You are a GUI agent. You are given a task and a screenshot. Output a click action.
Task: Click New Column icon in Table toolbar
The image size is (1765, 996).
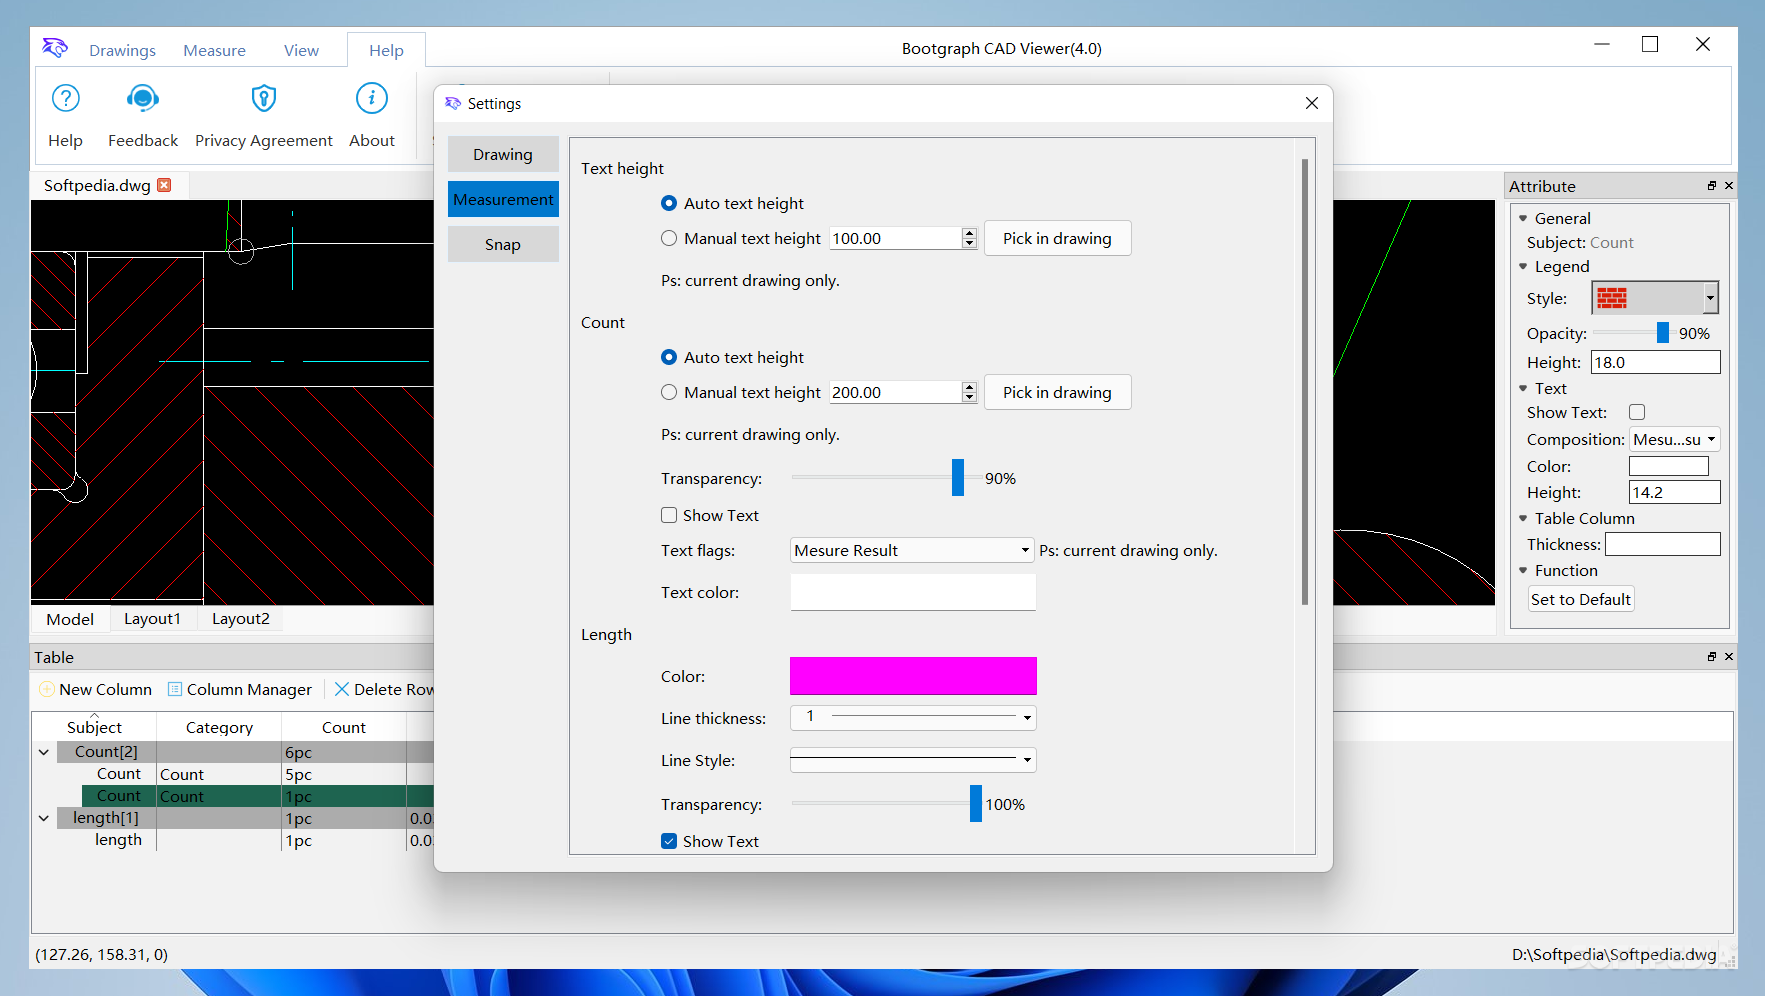(47, 689)
